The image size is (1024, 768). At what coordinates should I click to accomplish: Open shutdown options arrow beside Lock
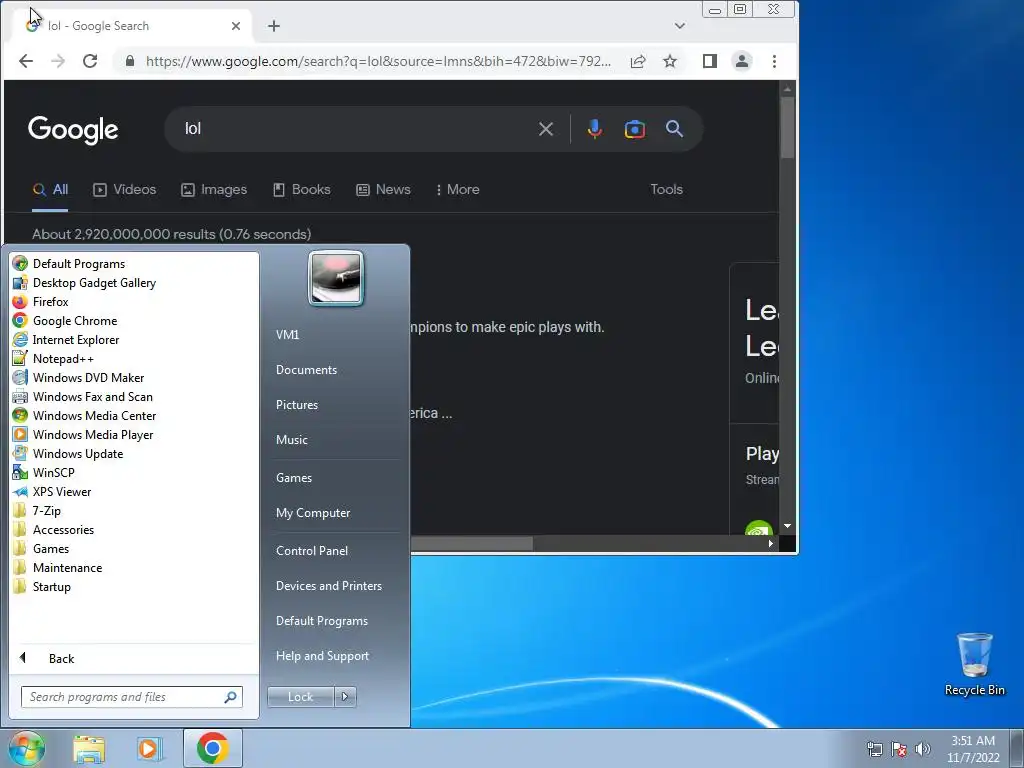[345, 697]
